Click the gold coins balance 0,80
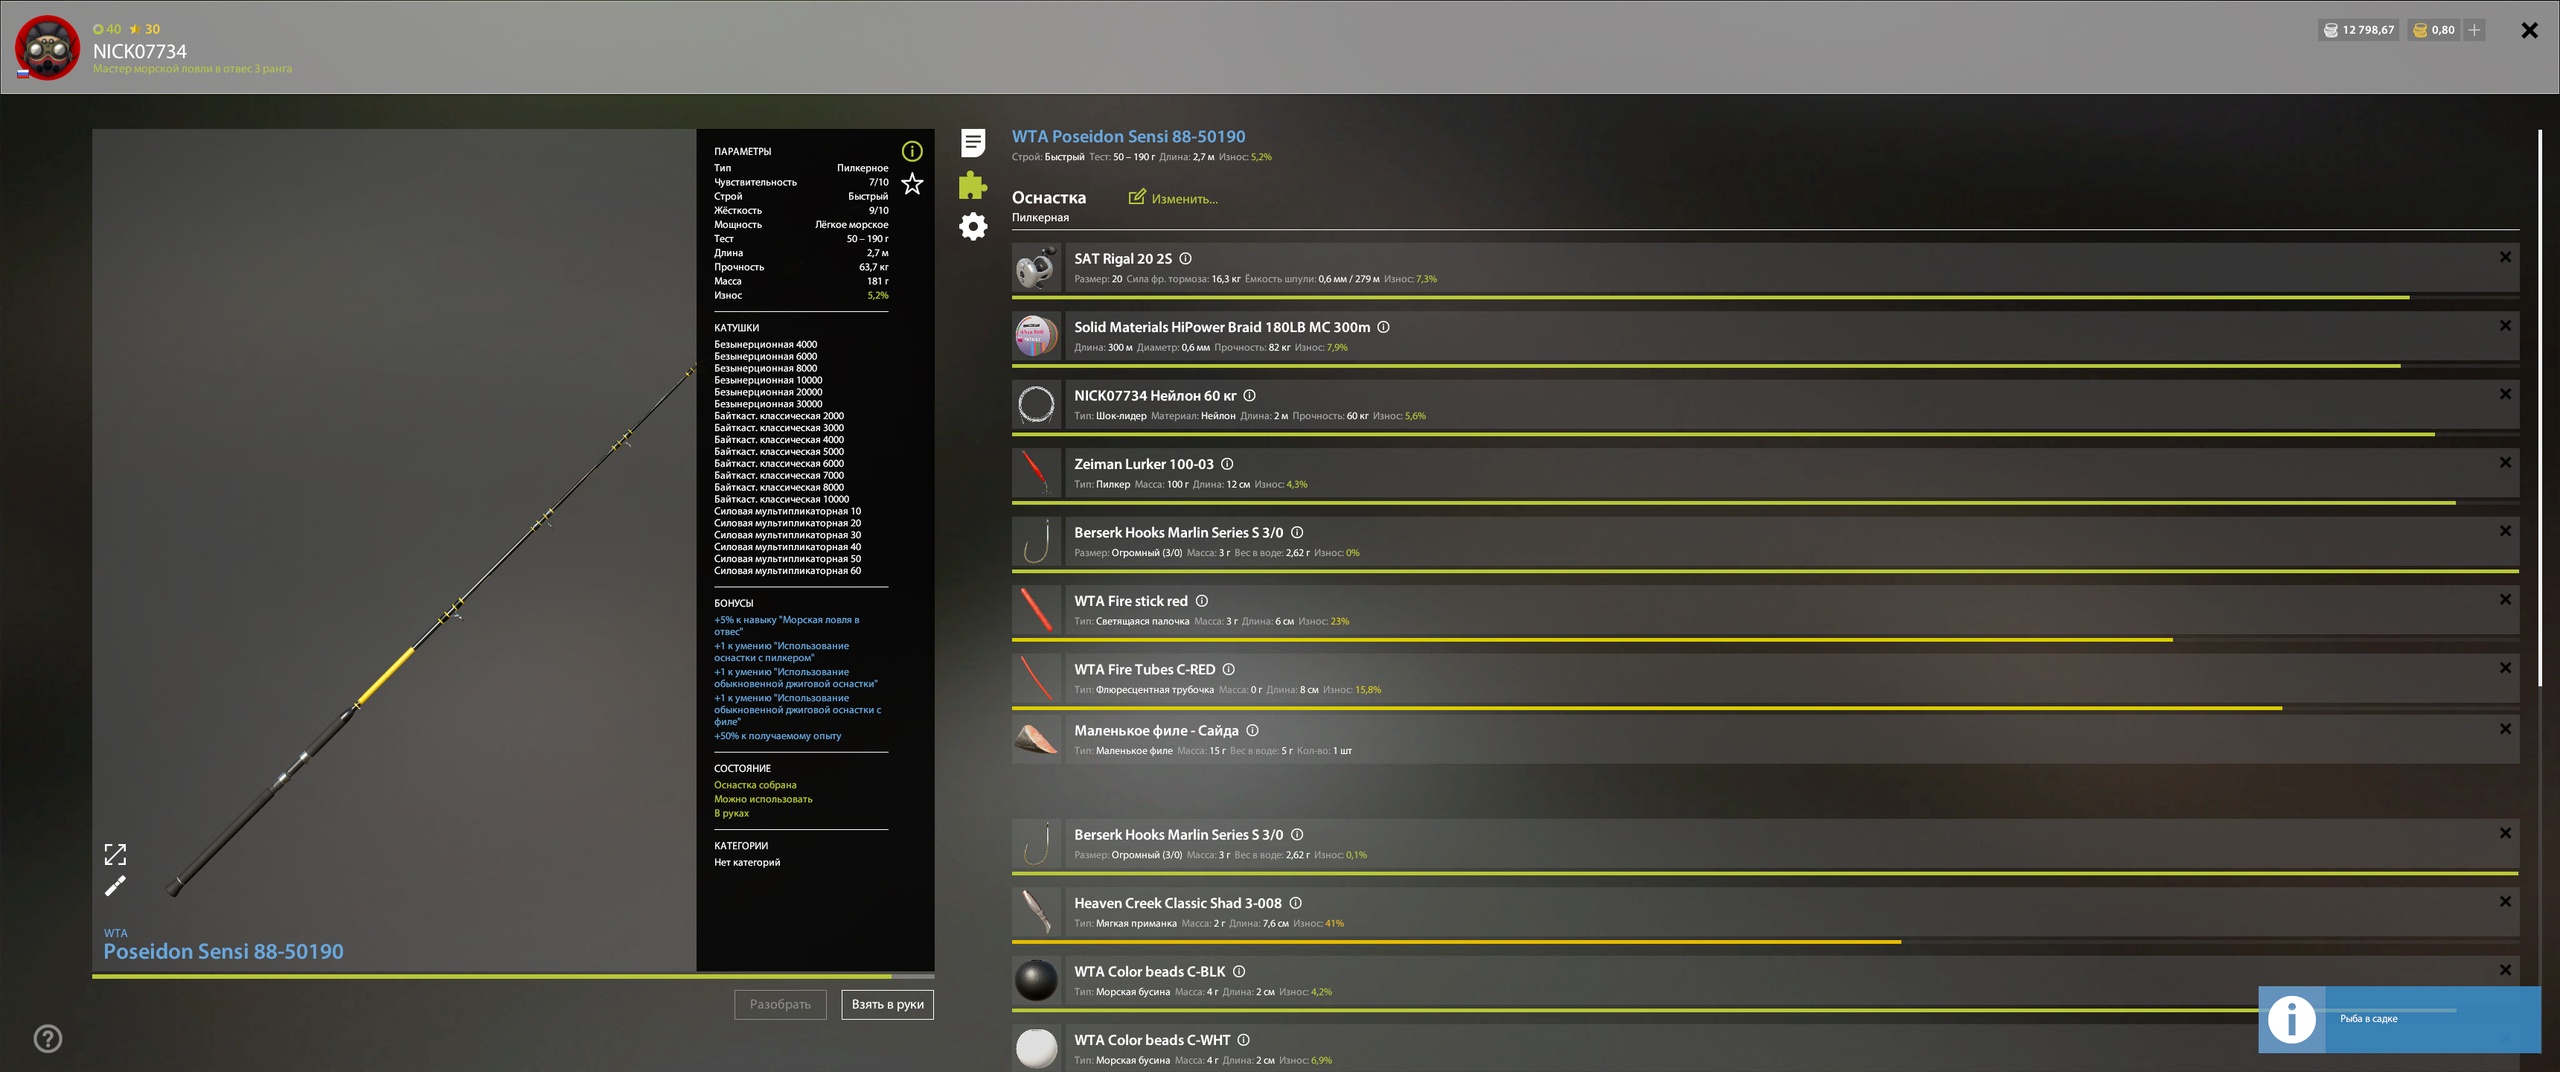2560x1072 pixels. (x=2433, y=30)
